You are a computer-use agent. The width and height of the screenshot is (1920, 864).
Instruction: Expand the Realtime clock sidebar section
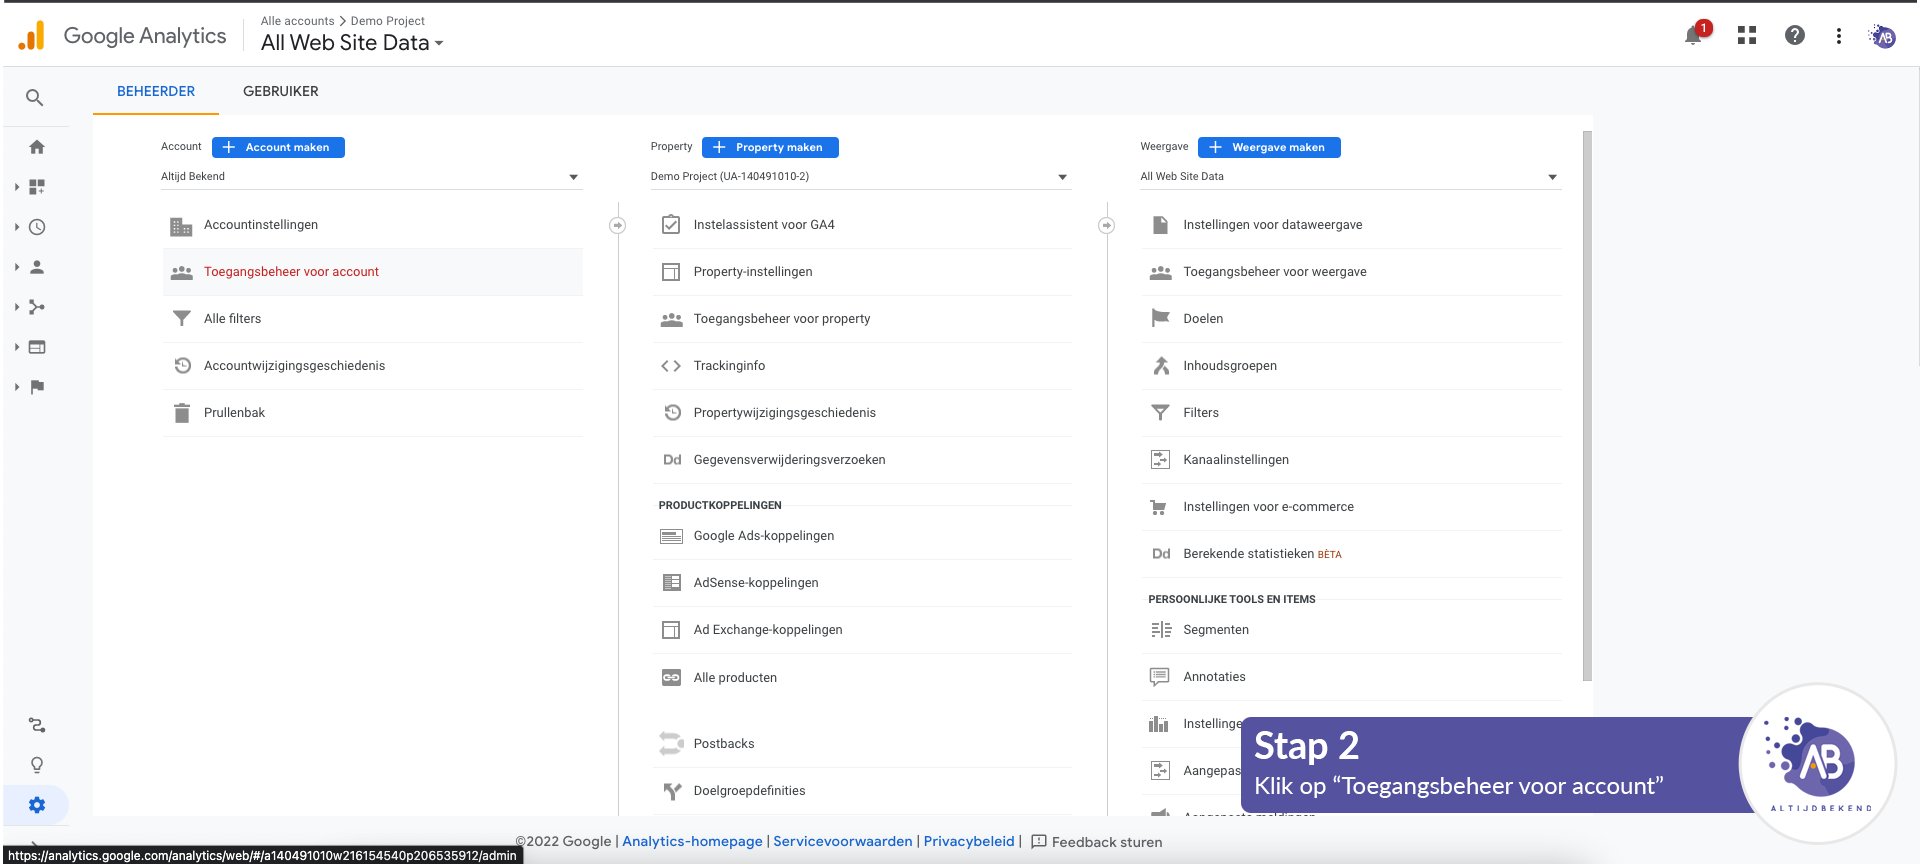37,227
